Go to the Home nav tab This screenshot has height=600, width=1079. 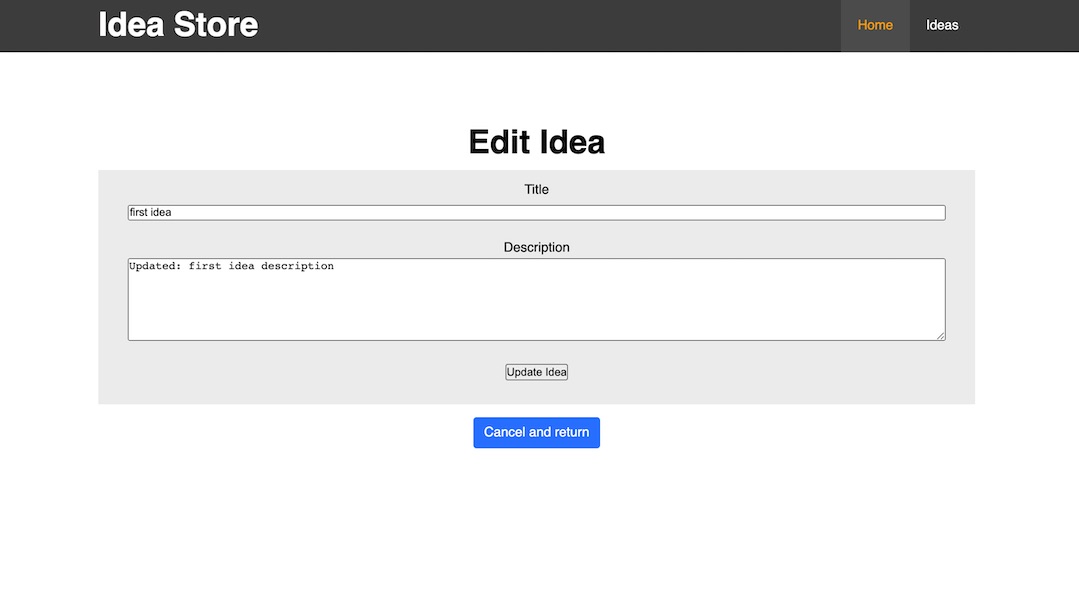pos(874,25)
